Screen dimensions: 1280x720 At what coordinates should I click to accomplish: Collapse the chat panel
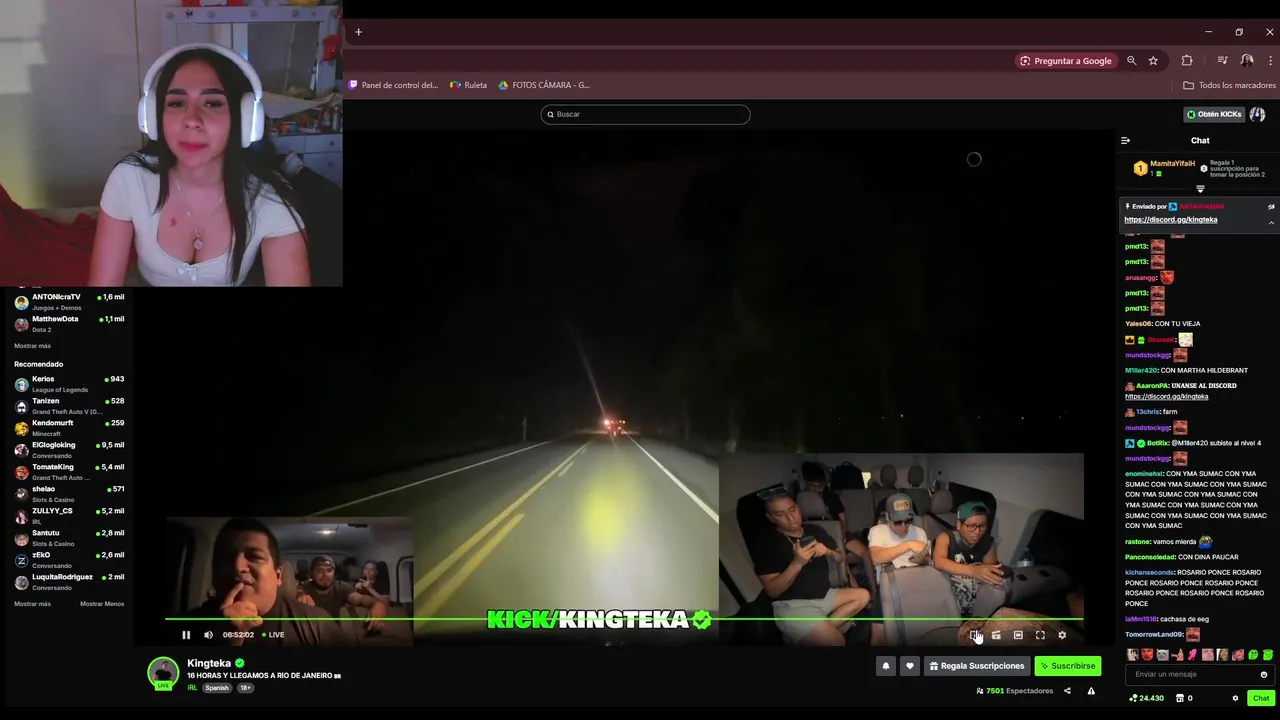pyautogui.click(x=1125, y=141)
